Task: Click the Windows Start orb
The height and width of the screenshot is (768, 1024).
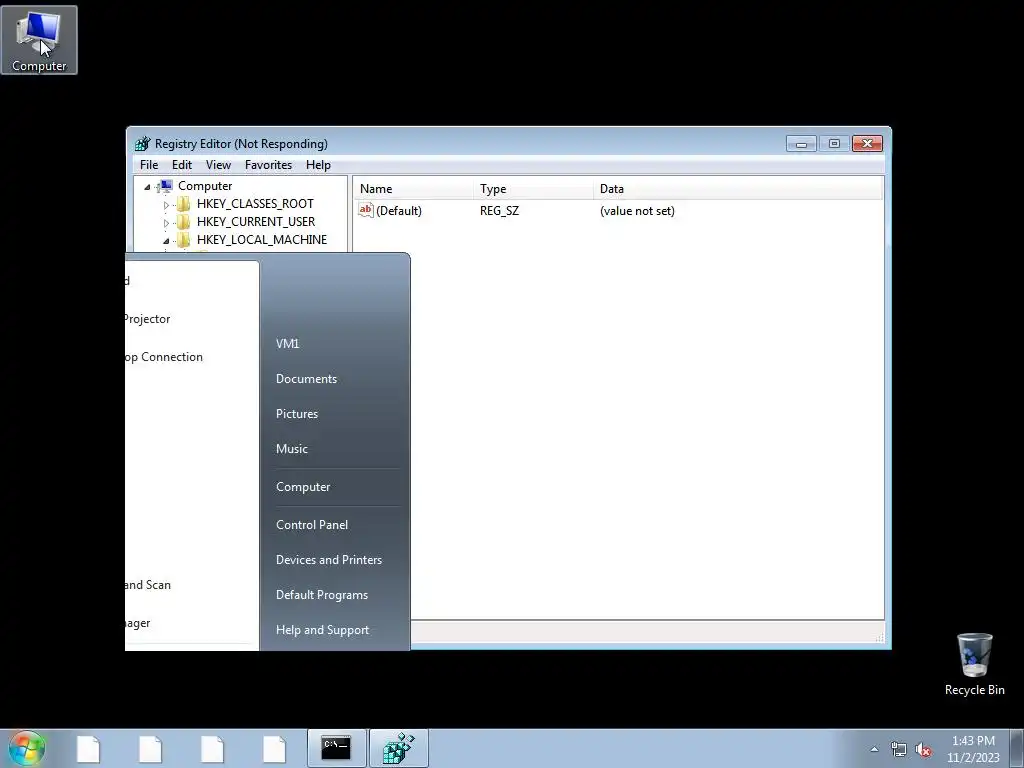Action: point(26,748)
